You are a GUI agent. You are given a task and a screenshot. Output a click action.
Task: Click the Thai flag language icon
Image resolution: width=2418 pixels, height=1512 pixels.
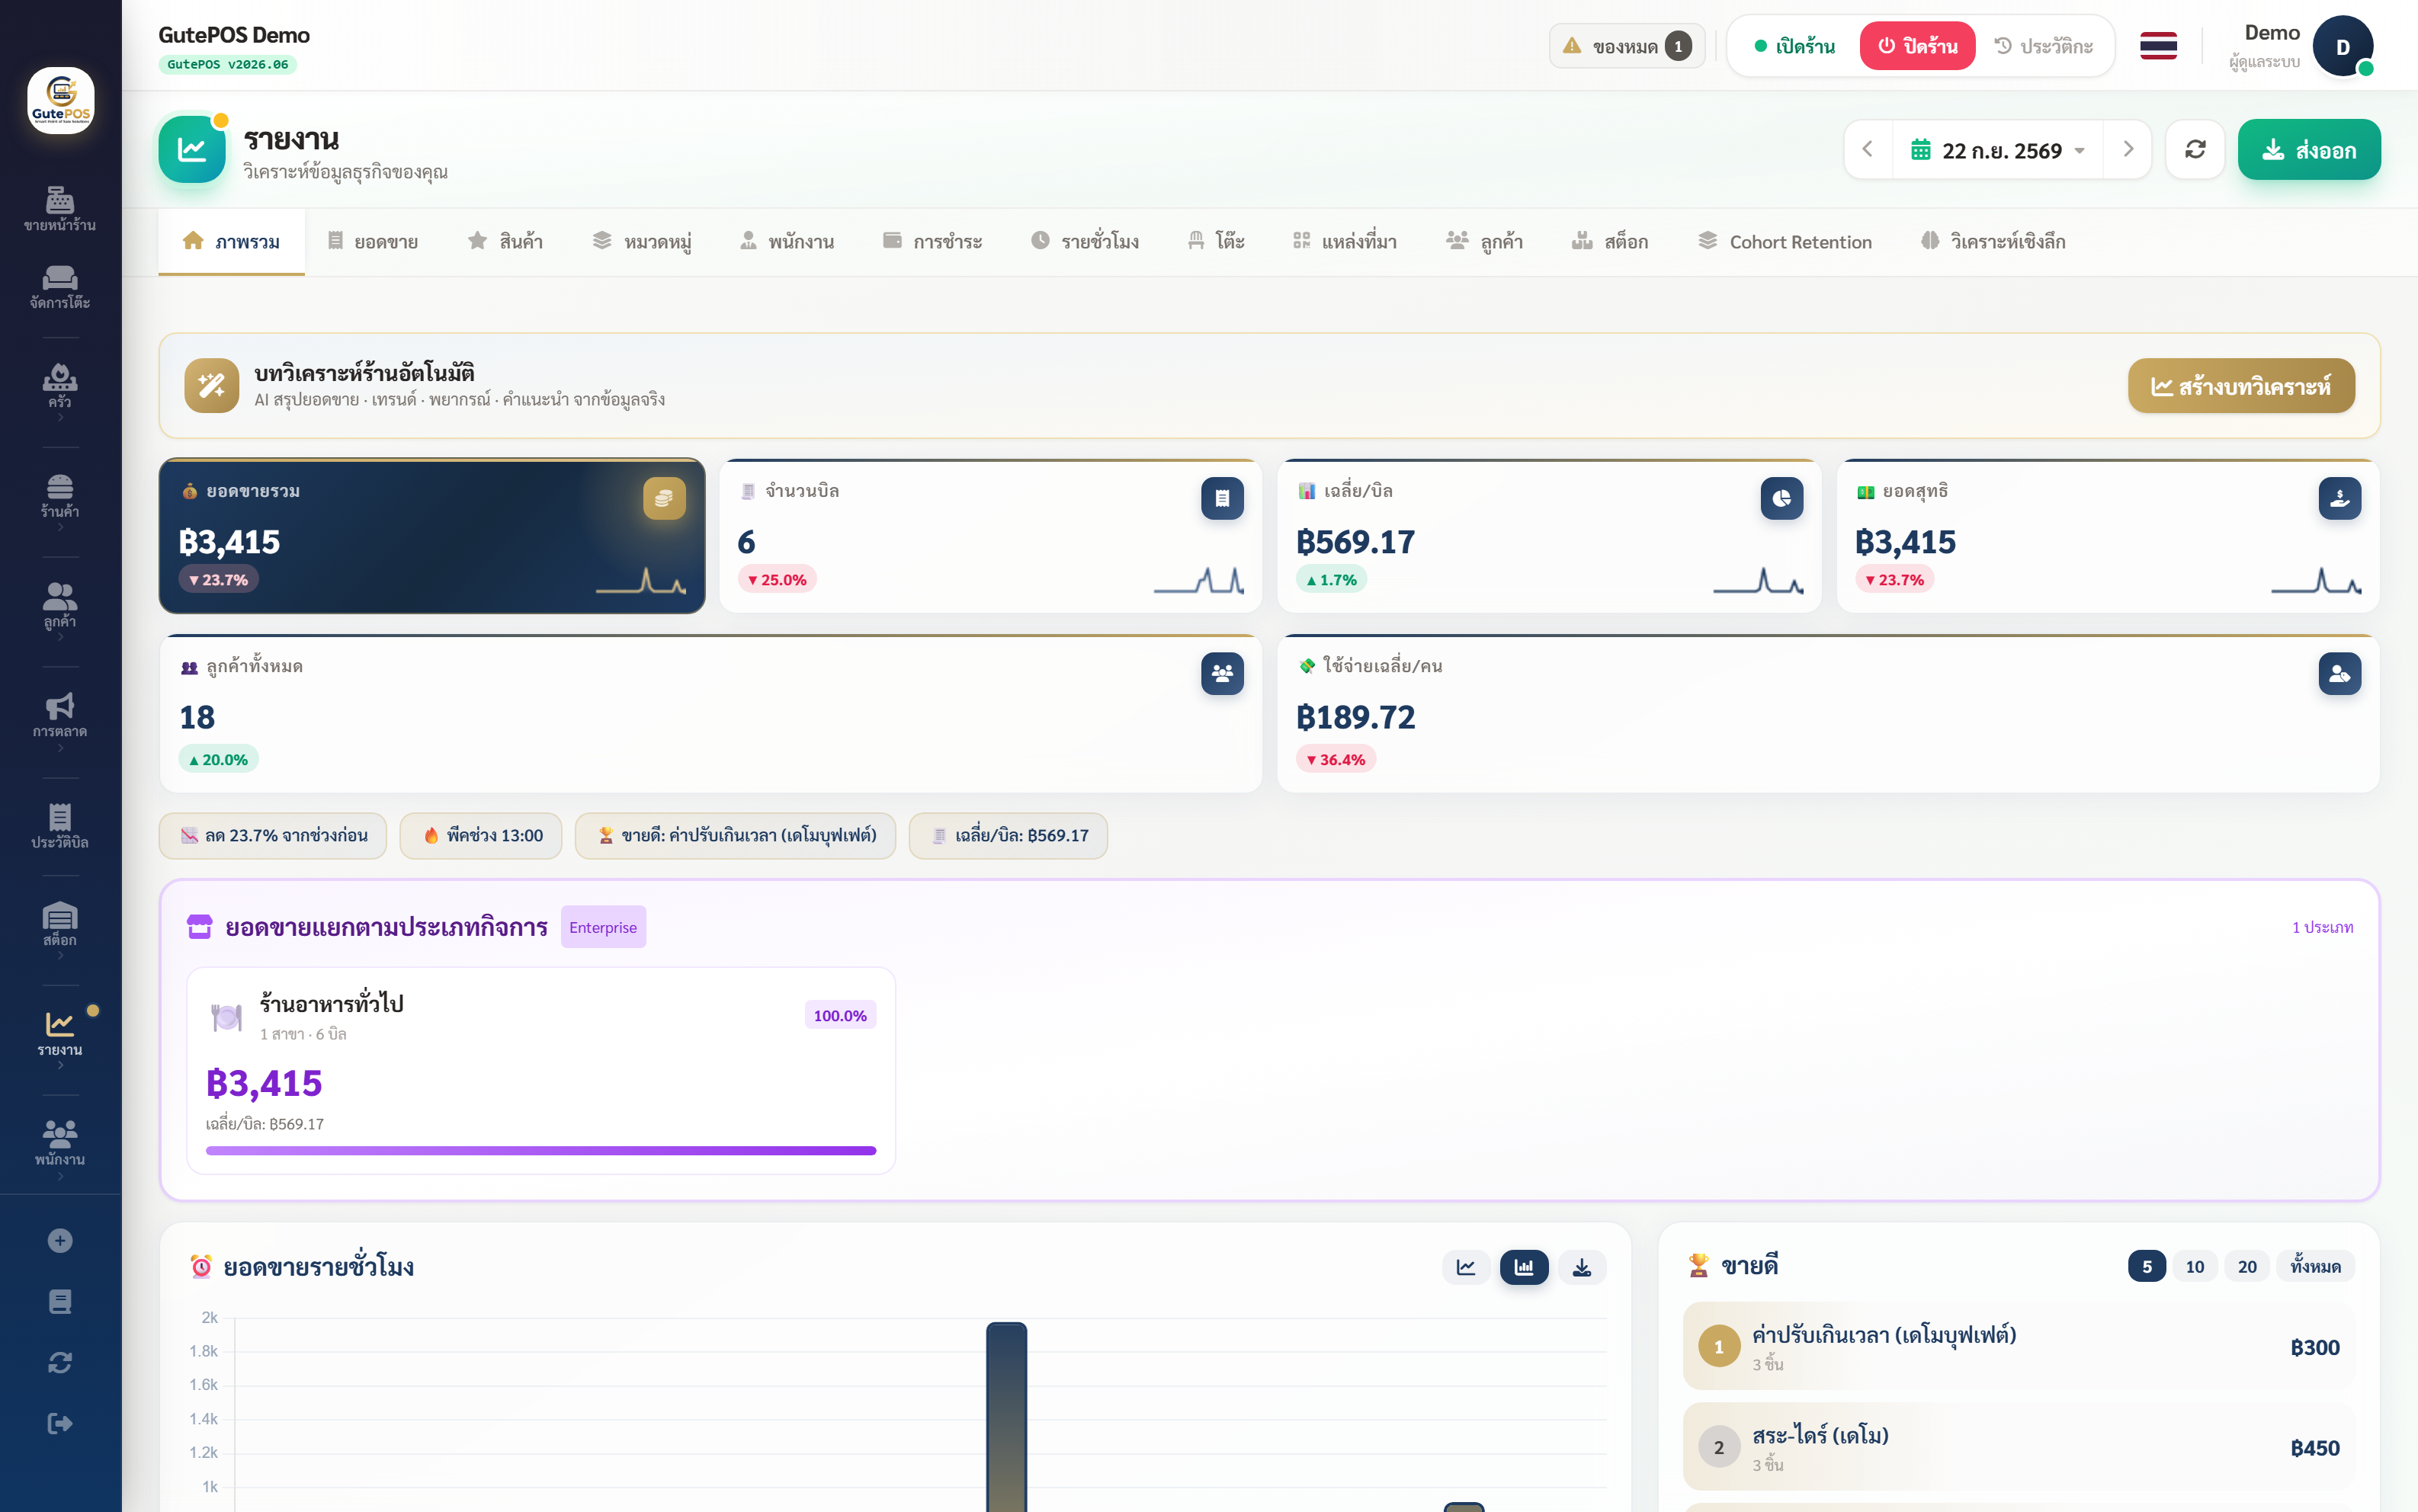pos(2158,46)
